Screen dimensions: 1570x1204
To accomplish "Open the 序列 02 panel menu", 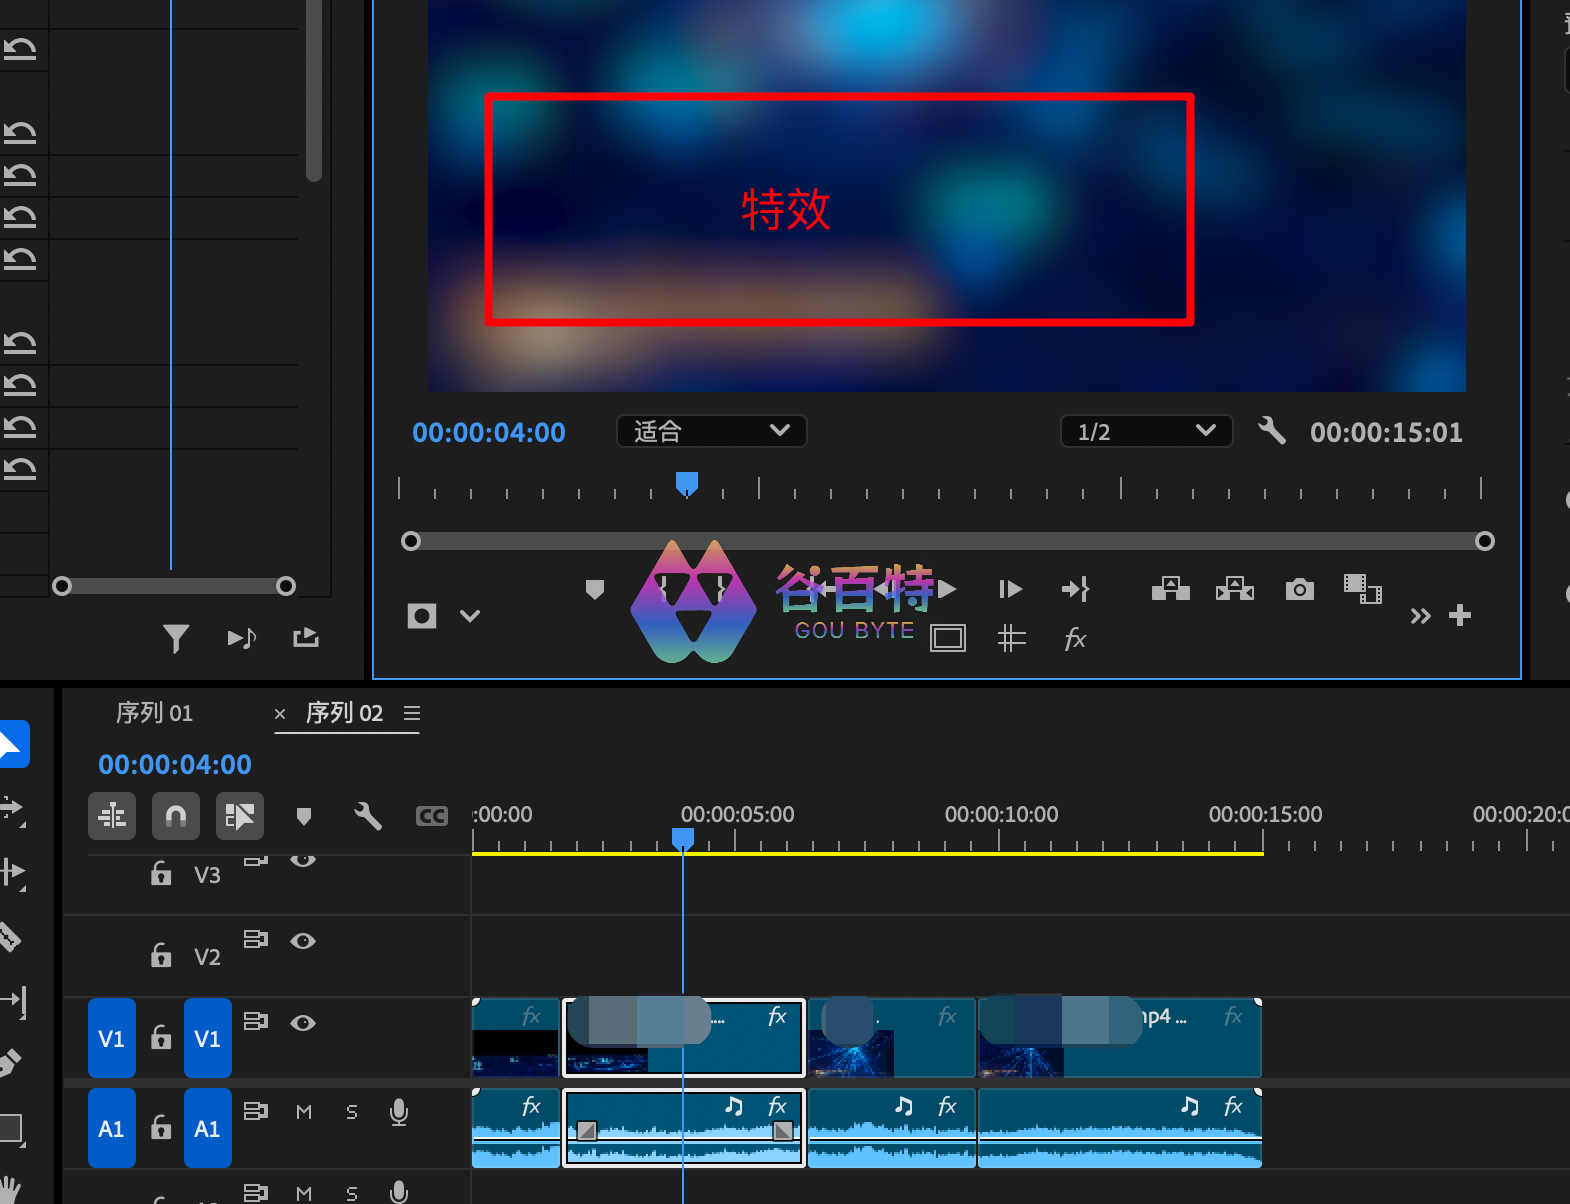I will [x=412, y=713].
